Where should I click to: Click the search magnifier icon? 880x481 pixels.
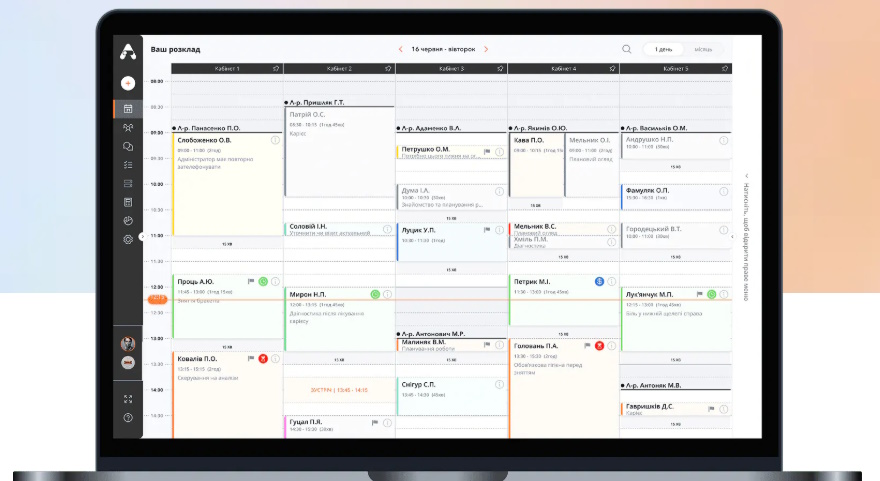[x=627, y=49]
